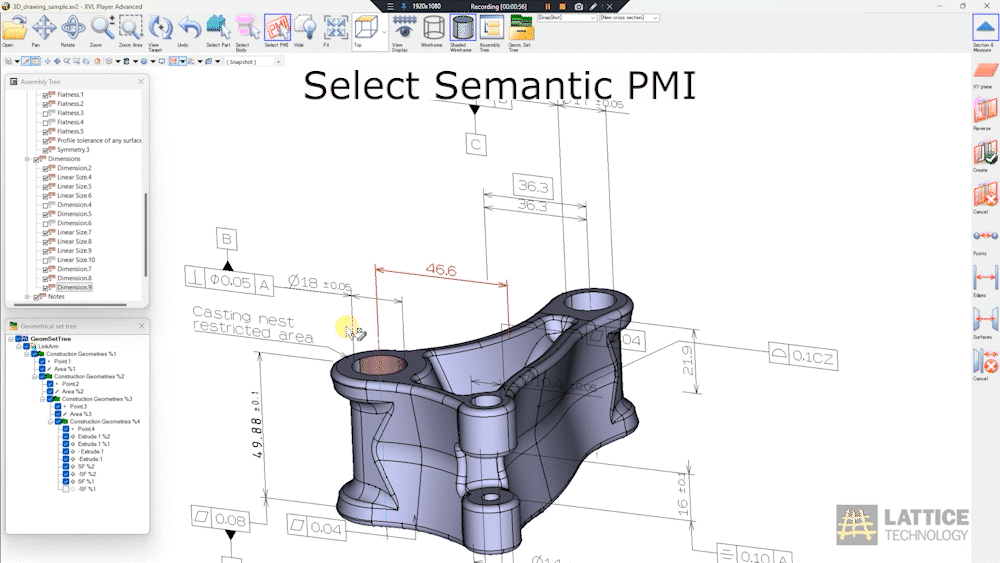1000x563 pixels.
Task: Activate the Select Body tool
Action: tap(247, 28)
